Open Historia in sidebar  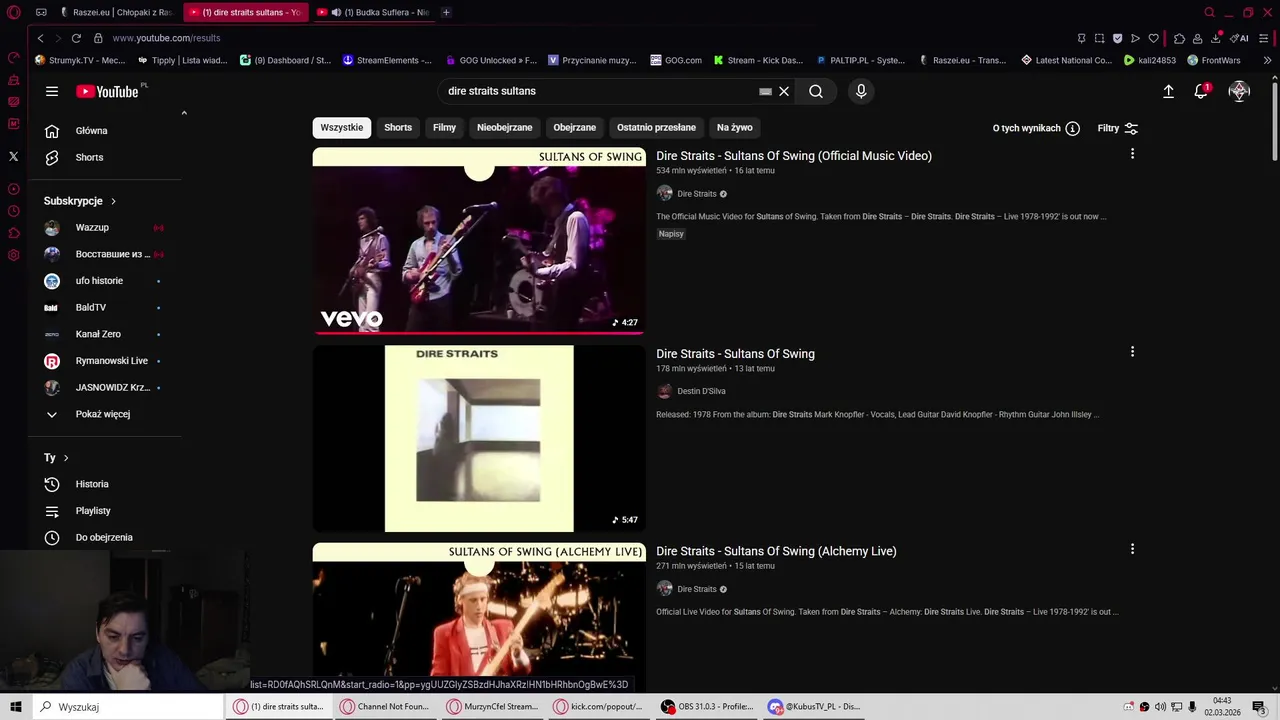click(x=106, y=484)
